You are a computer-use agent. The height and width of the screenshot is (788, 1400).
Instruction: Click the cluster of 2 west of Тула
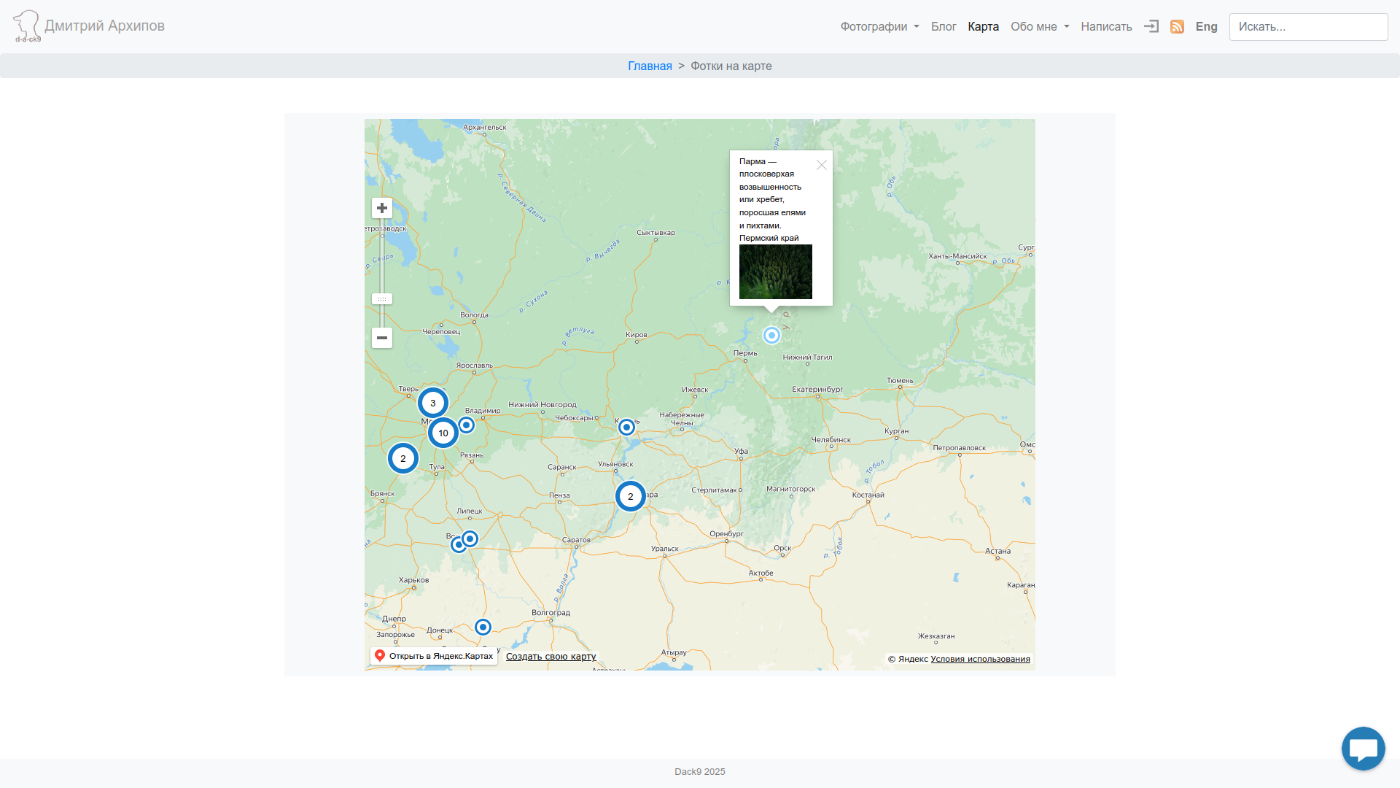(403, 459)
